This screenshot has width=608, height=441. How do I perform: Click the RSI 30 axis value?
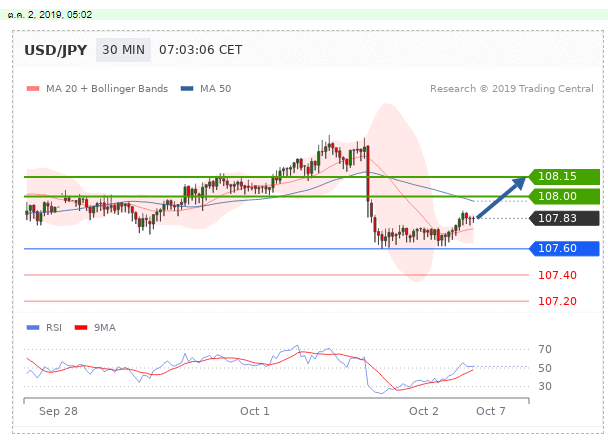click(x=545, y=386)
